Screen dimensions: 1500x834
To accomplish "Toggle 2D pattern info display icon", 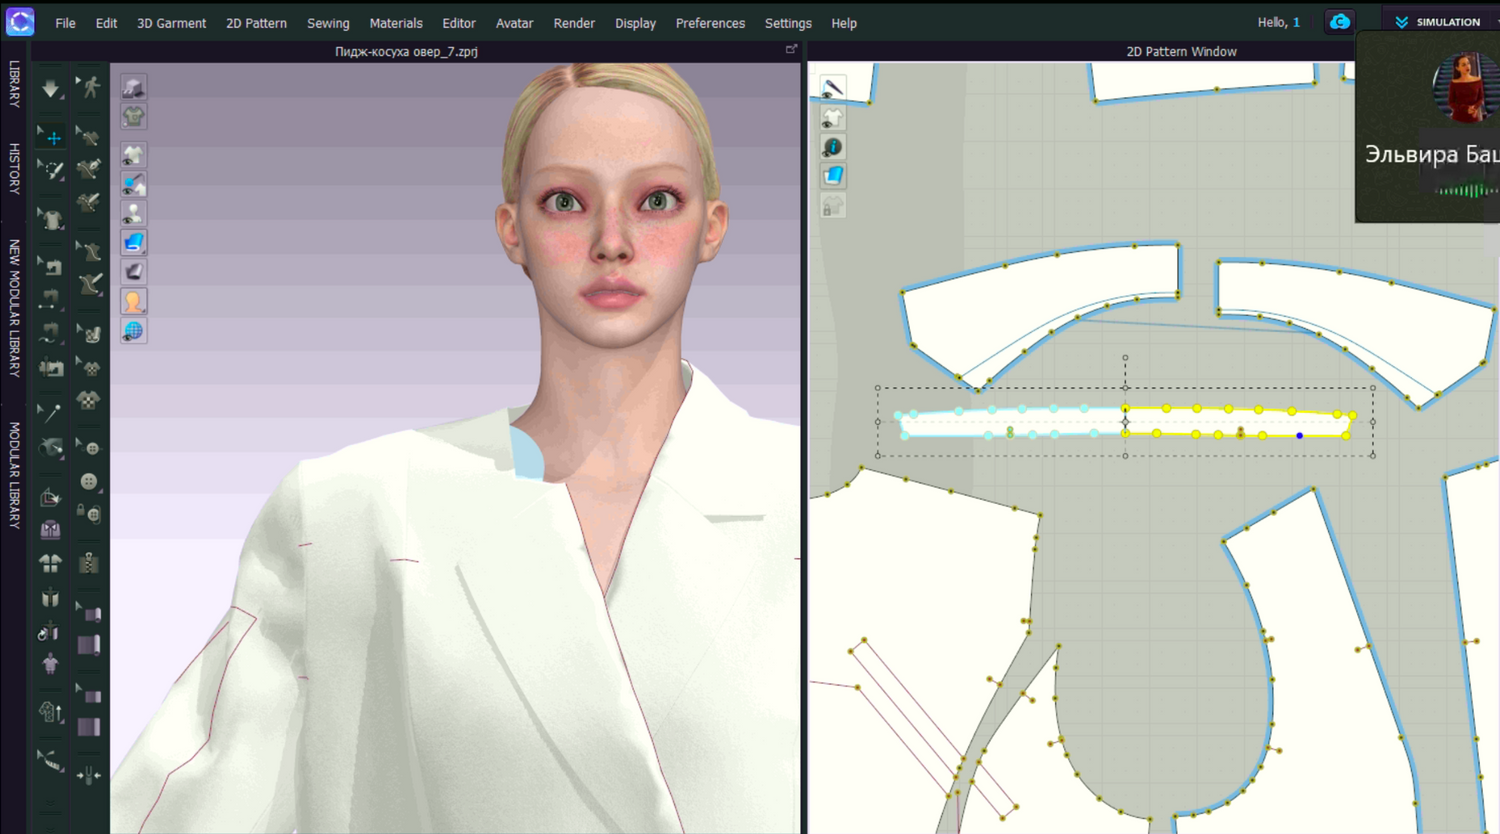I will [x=832, y=147].
